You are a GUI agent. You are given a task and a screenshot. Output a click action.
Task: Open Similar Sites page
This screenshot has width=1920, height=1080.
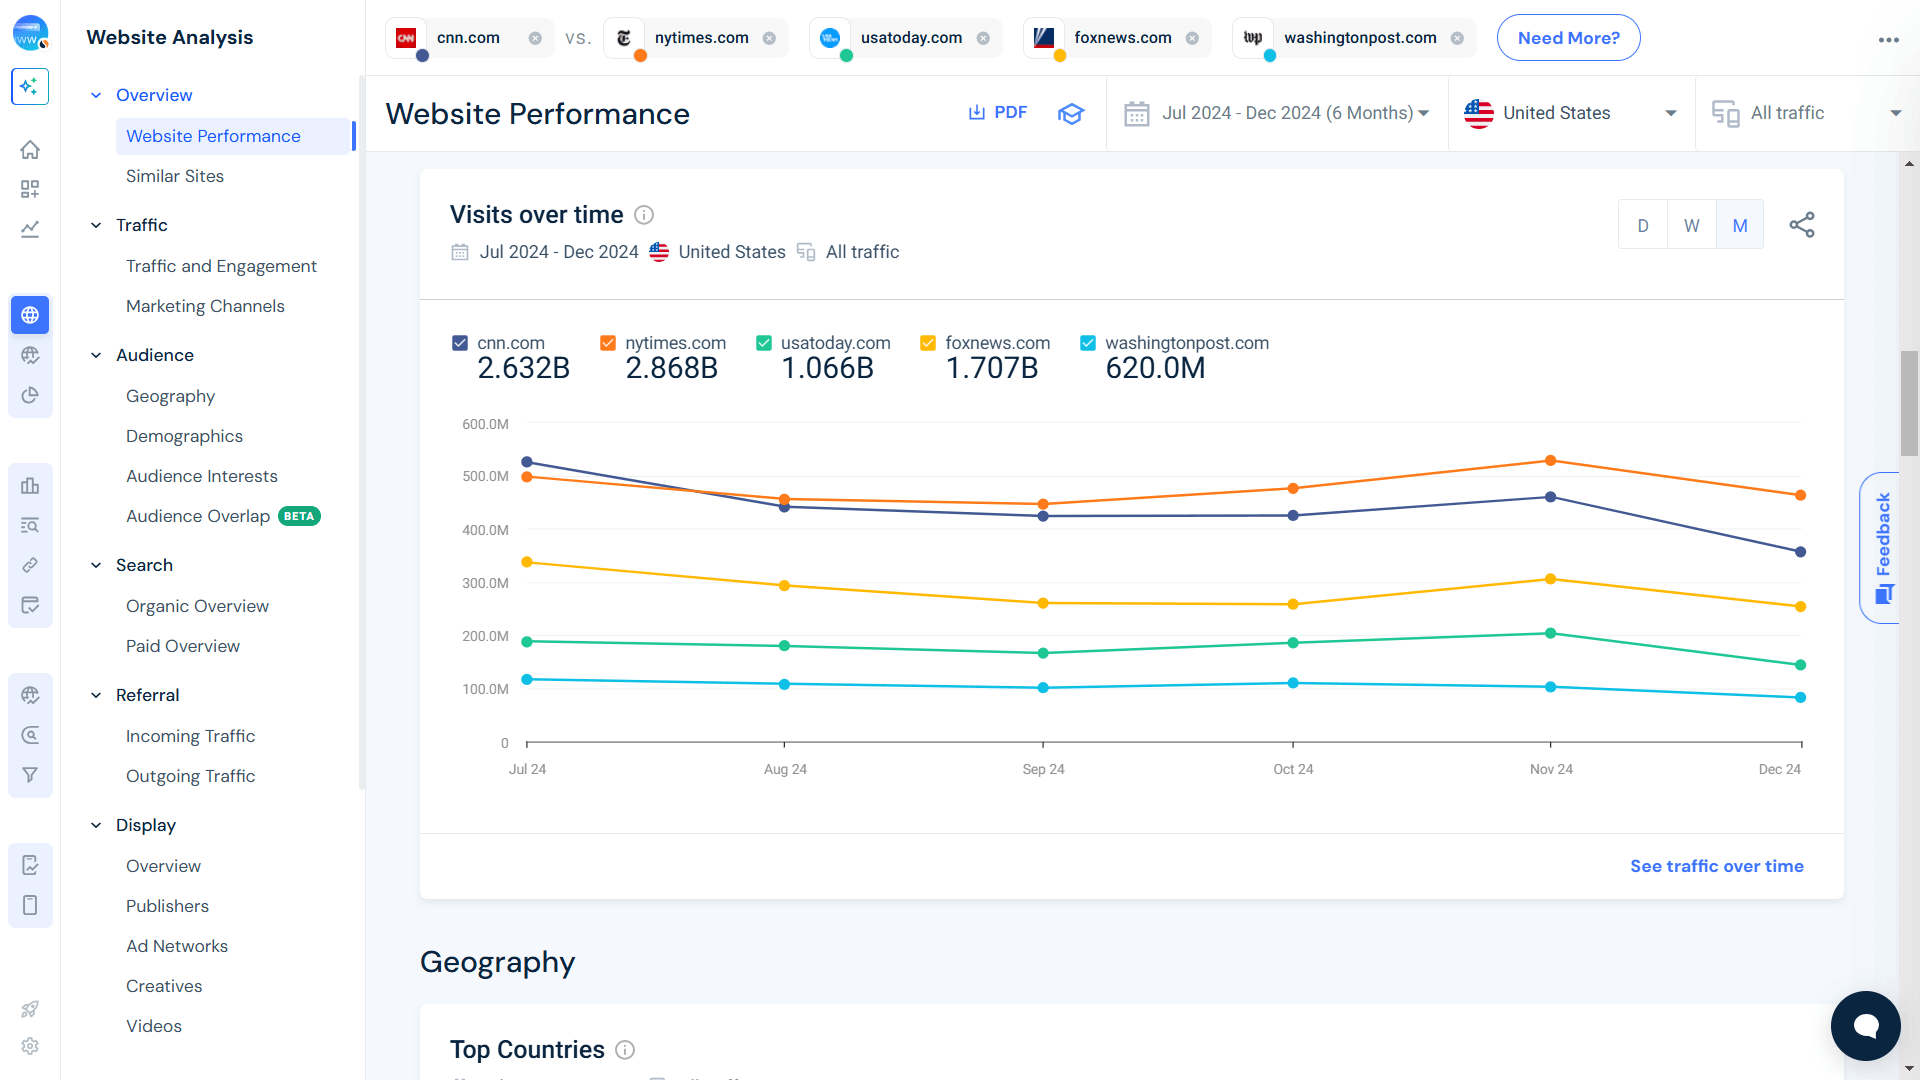[x=175, y=176]
